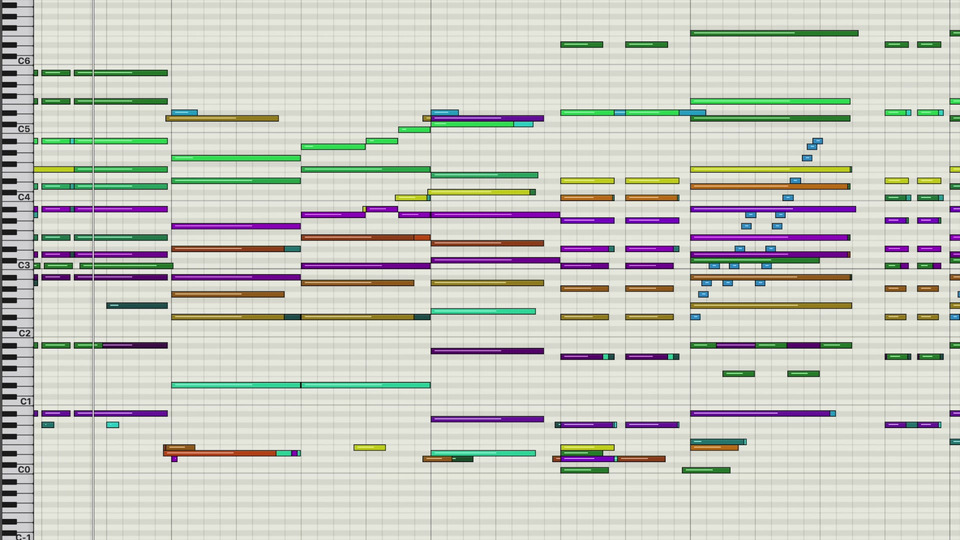The image size is (960, 540).
Task: Select the purple note with blue tail below C1 on the right
Action: [x=763, y=413]
